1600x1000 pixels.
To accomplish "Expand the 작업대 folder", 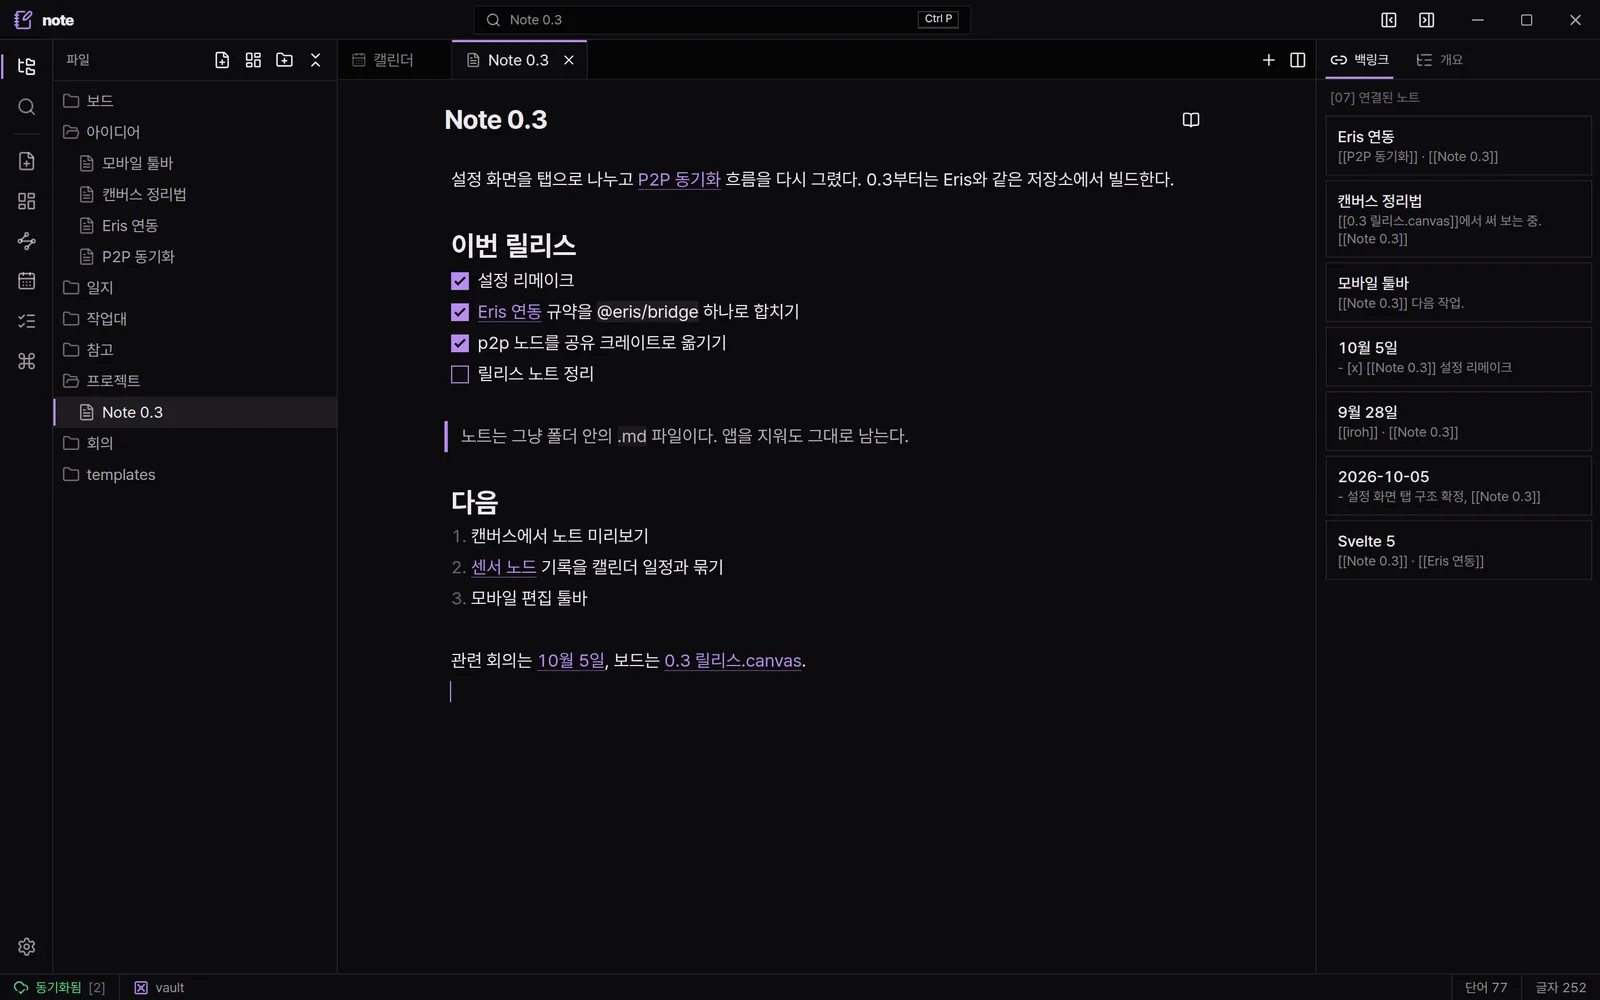I will click(x=195, y=318).
